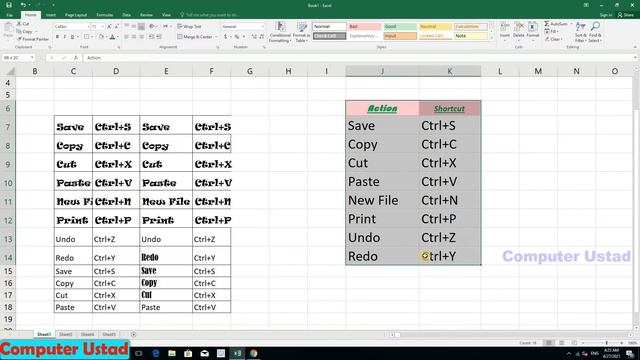This screenshot has height=360, width=640.
Task: Open the Number Format dropdown showing General
Action: pyautogui.click(x=262, y=27)
